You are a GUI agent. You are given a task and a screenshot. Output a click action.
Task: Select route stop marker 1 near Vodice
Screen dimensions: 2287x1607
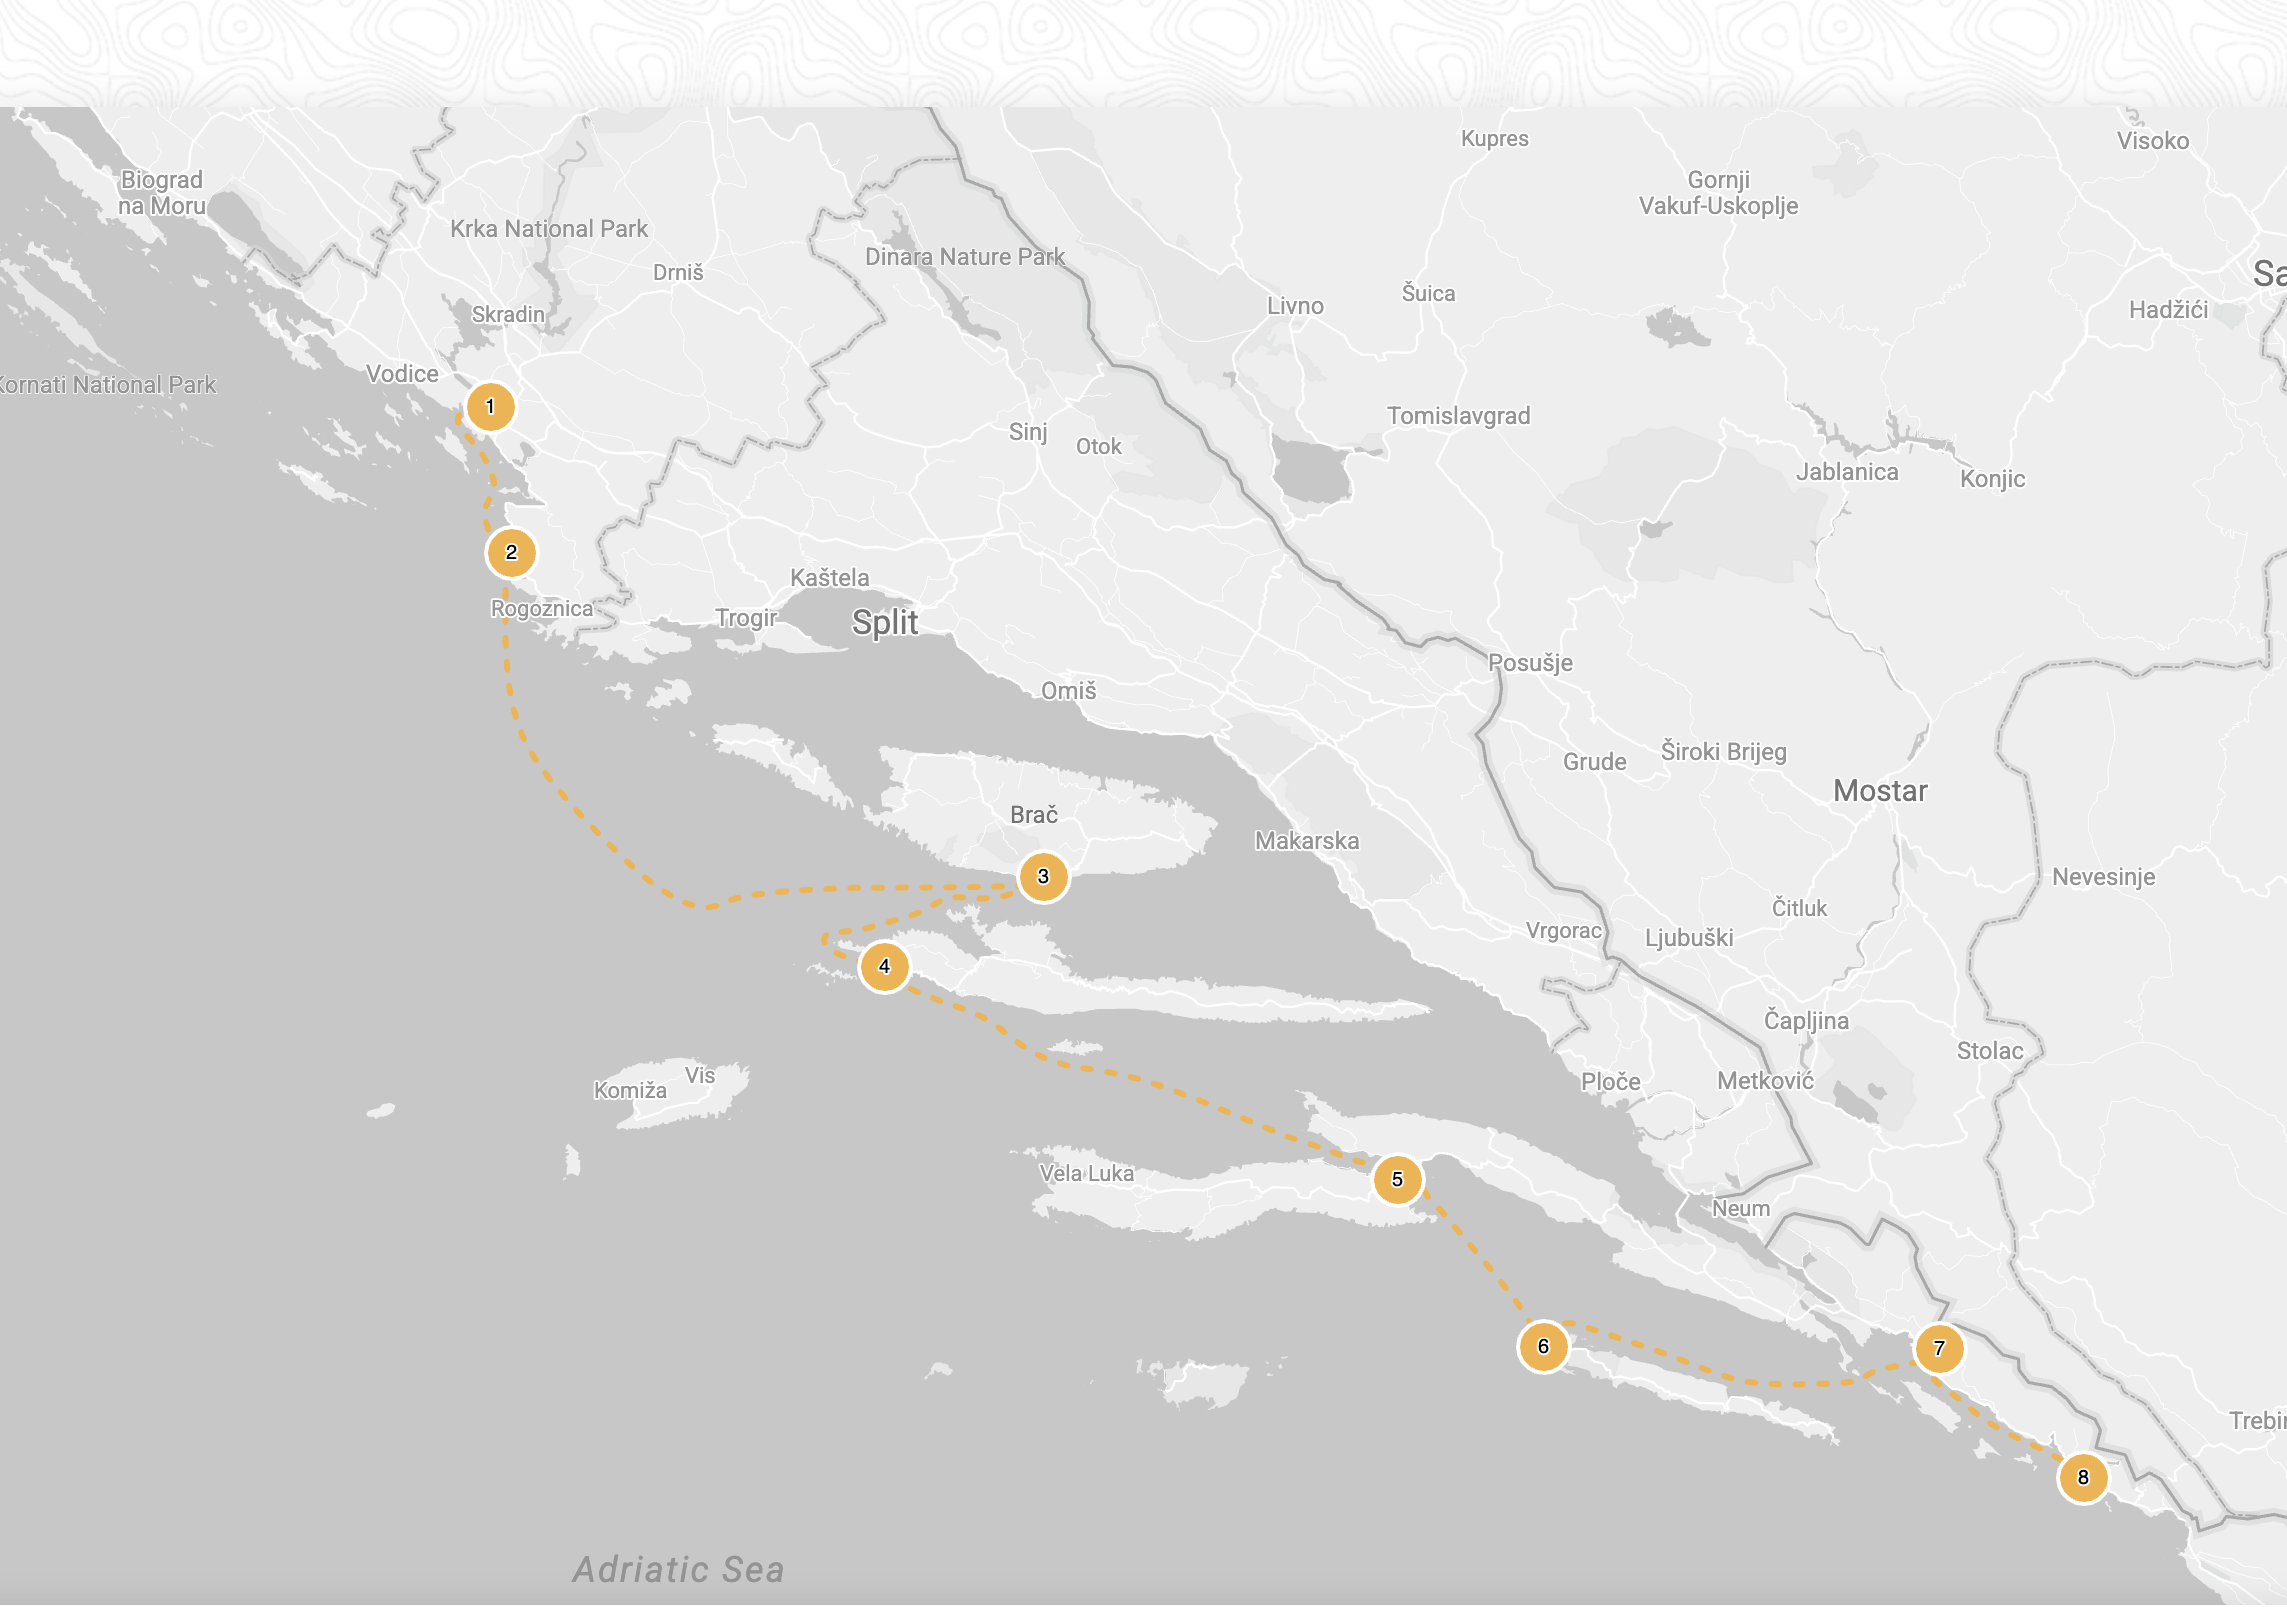tap(490, 407)
